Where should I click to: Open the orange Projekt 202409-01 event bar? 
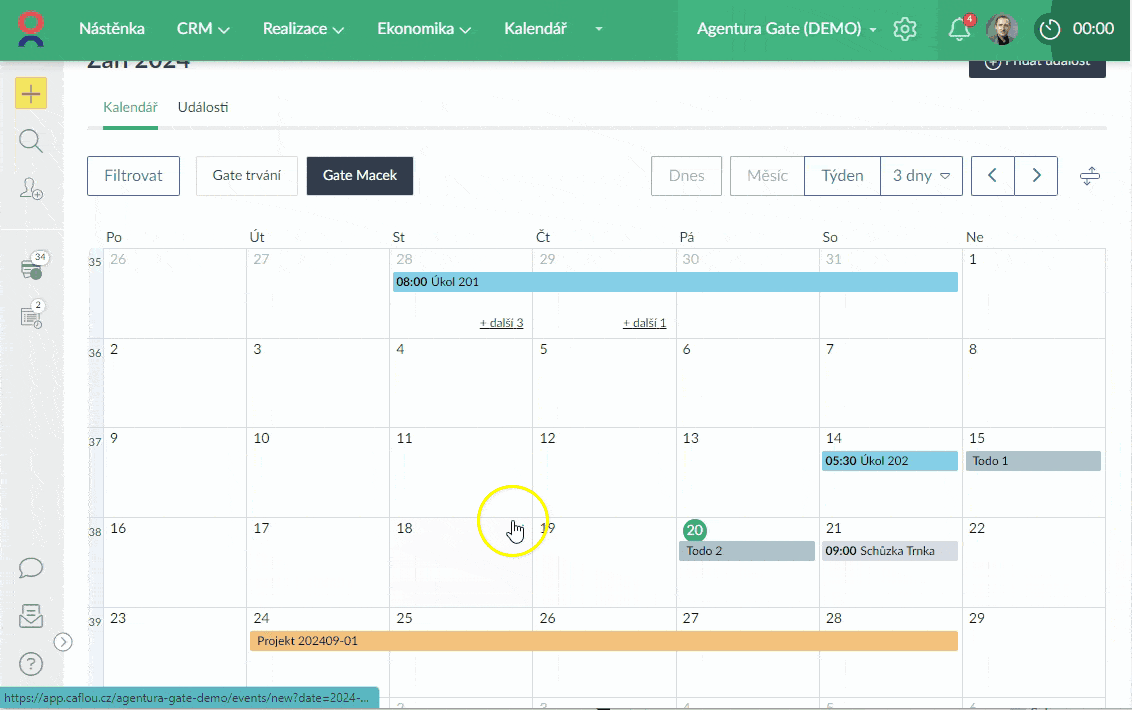click(x=603, y=641)
